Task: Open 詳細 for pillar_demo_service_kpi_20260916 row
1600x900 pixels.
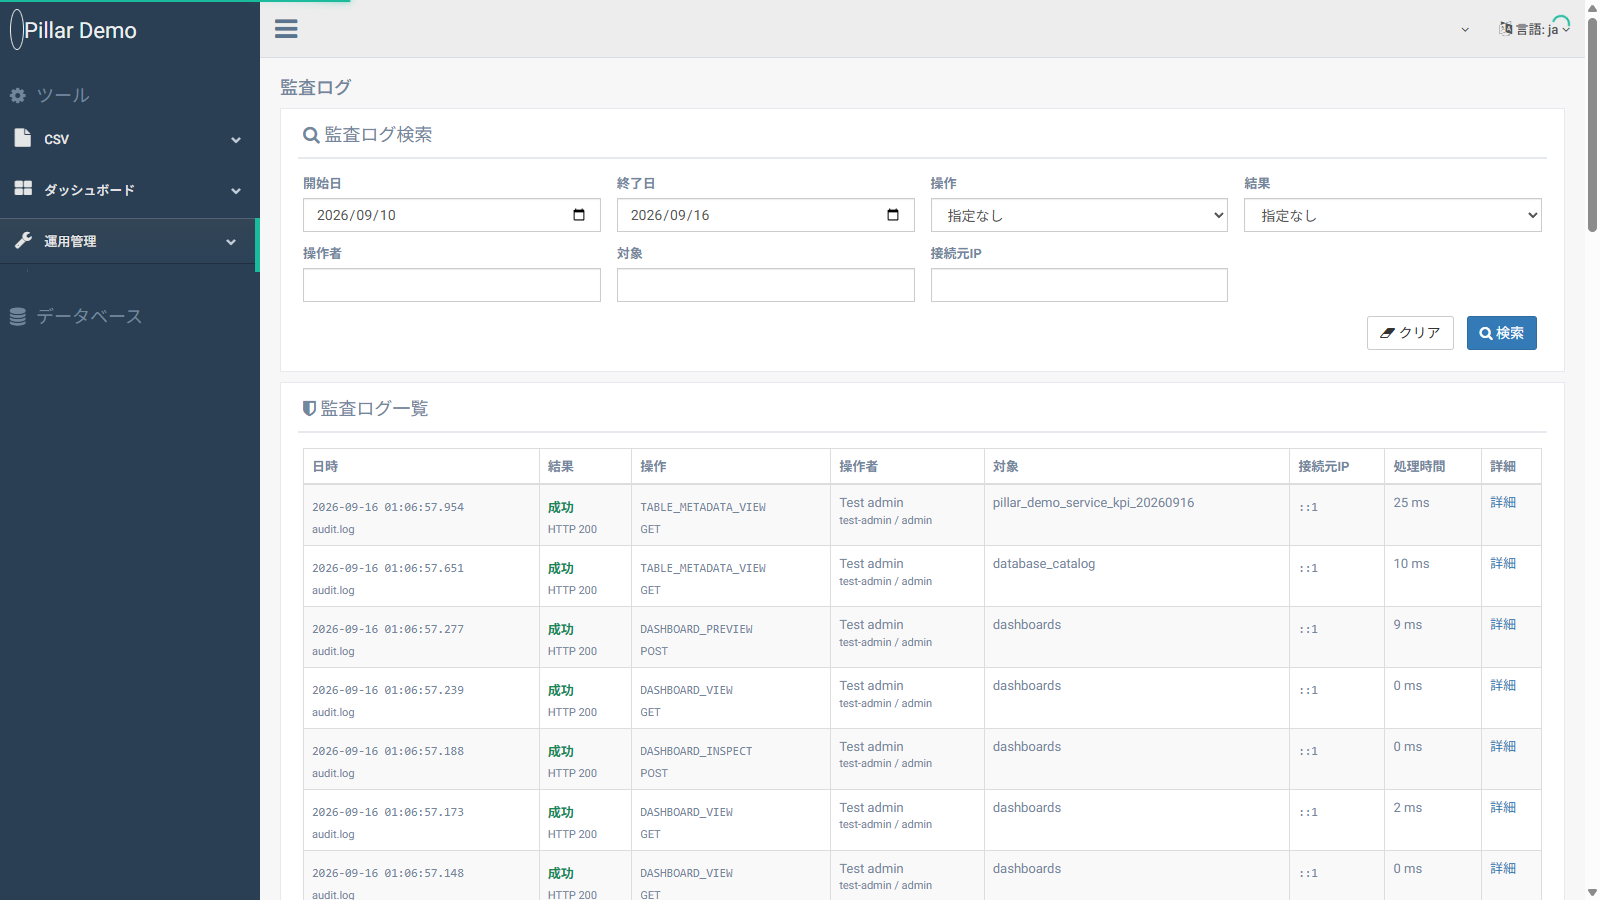Action: point(1503,502)
